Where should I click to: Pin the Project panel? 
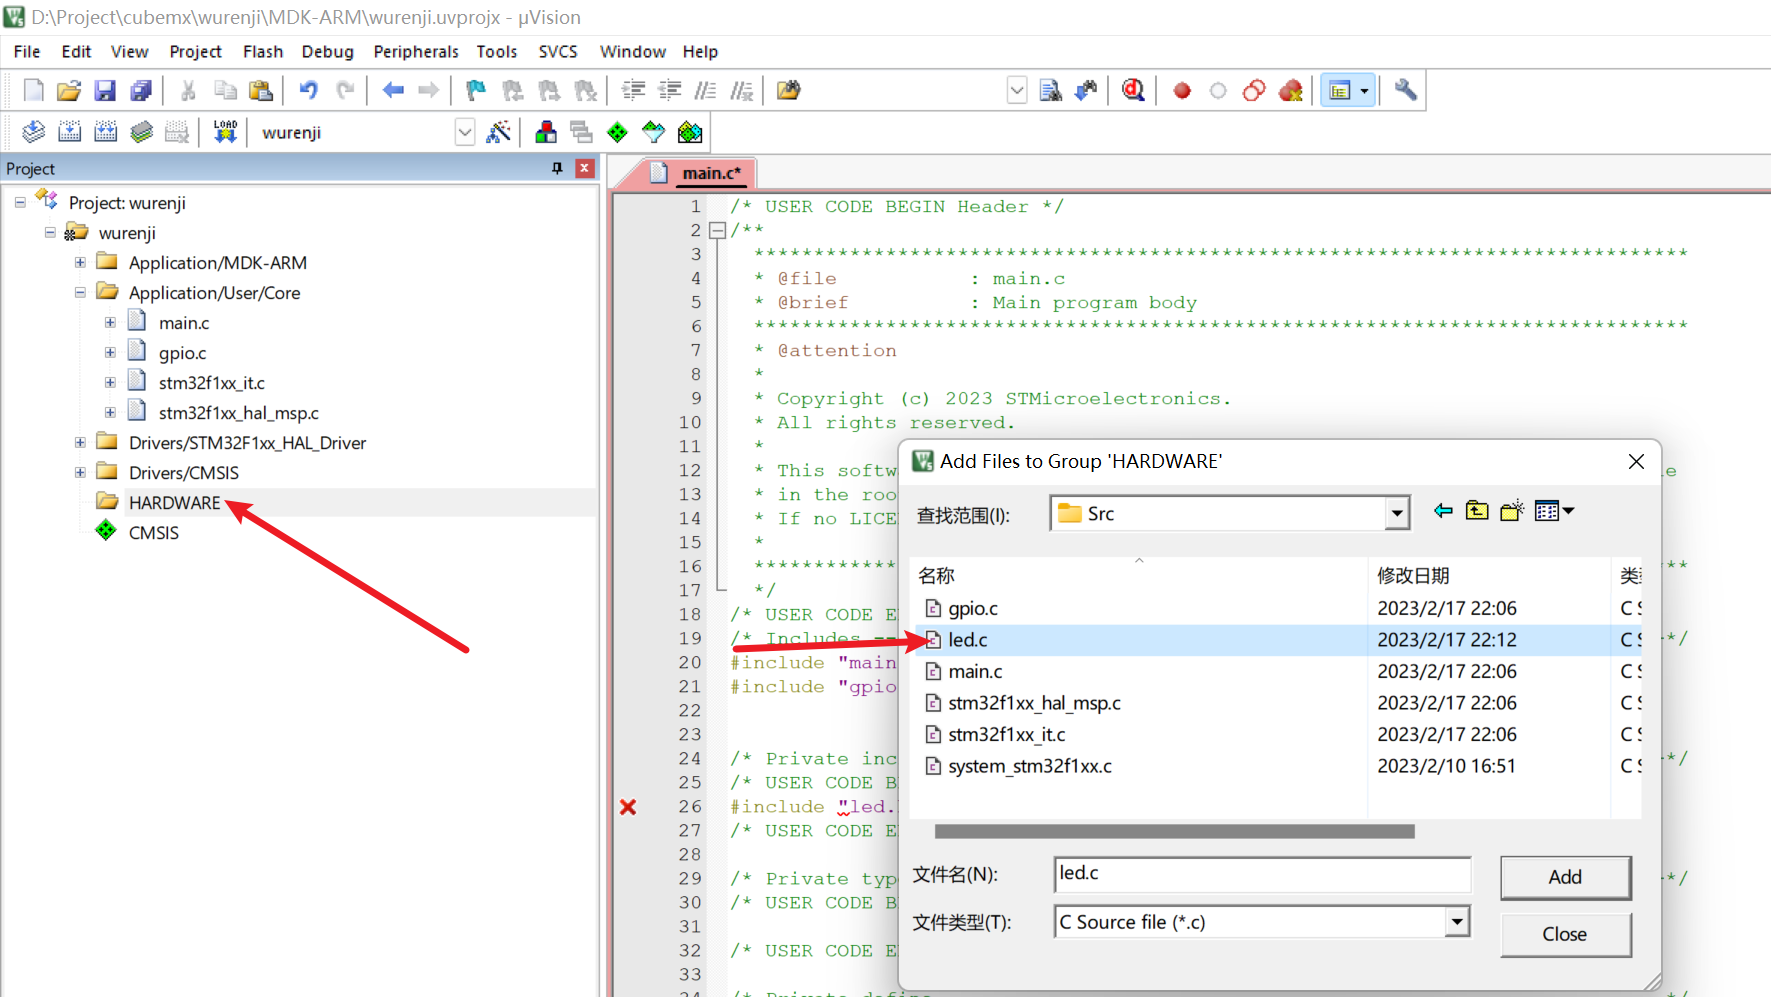(x=557, y=168)
